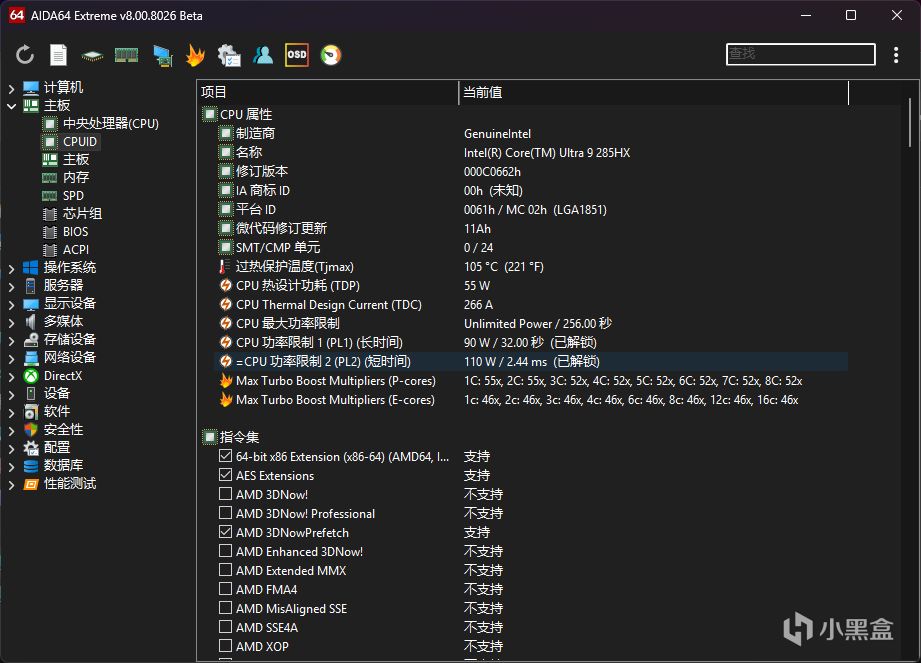Click the 设备 category icon

coord(31,393)
